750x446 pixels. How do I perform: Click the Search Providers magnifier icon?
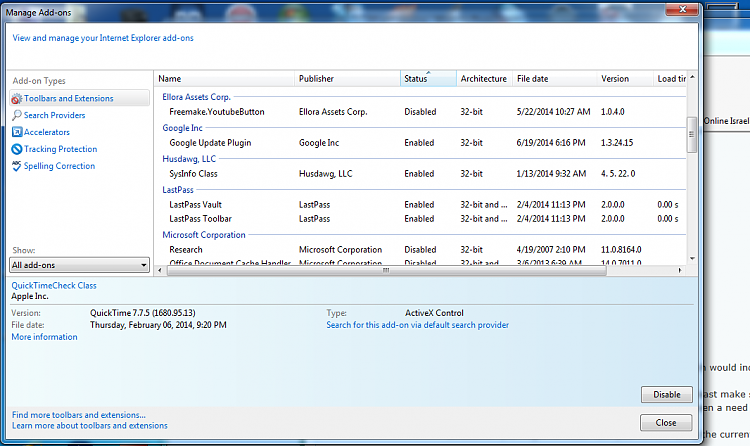tap(17, 115)
